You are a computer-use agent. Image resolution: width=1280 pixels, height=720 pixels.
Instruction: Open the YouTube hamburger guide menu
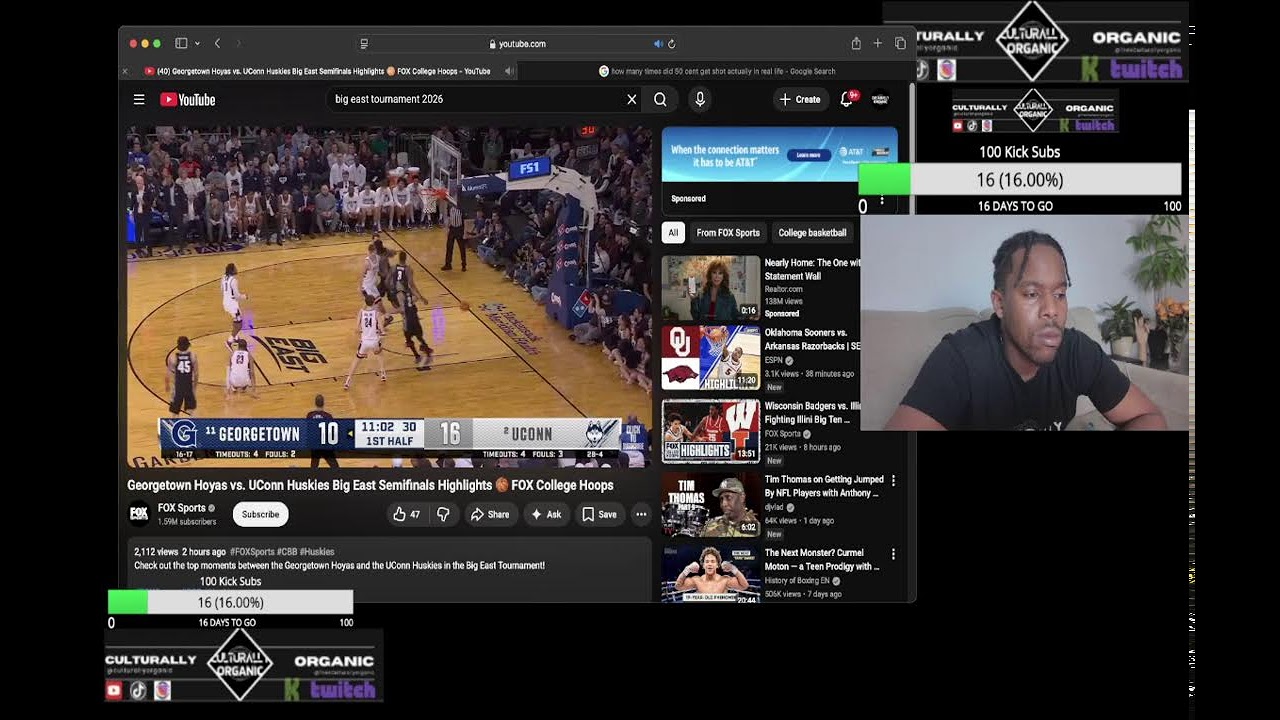139,99
